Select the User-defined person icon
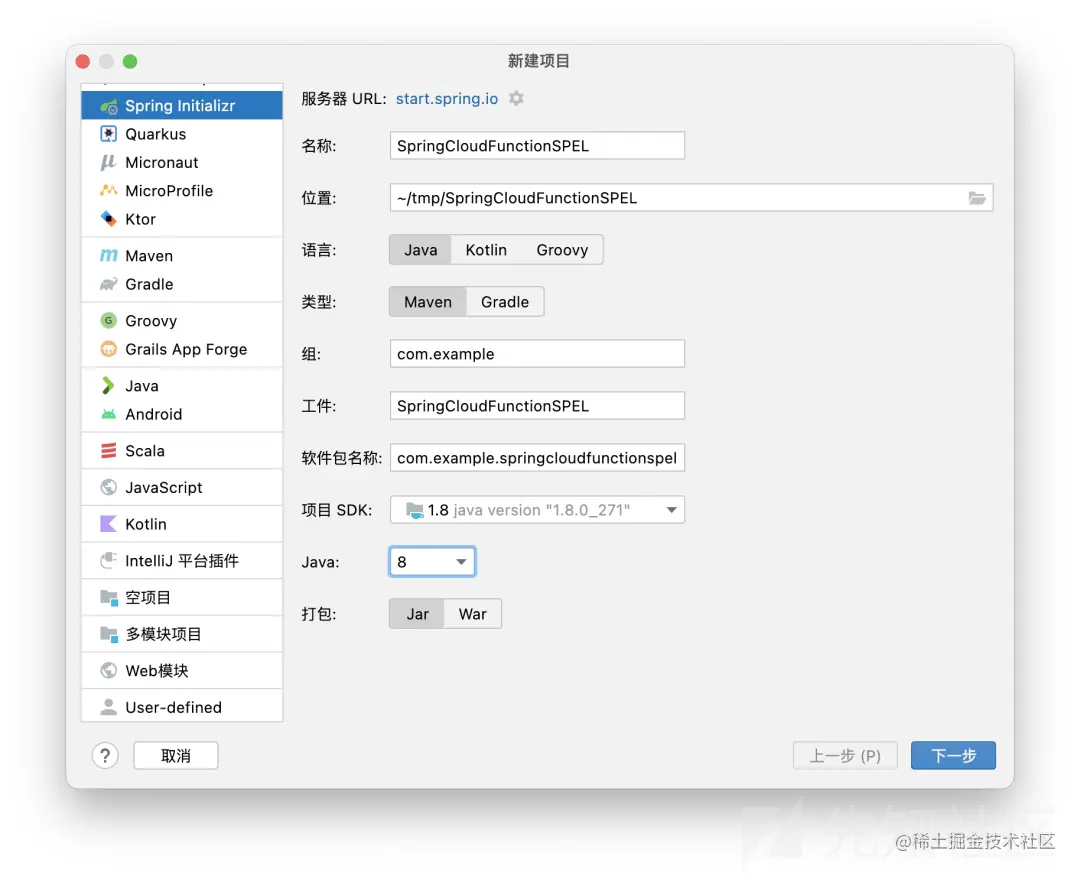This screenshot has height=876, width=1080. [x=109, y=707]
